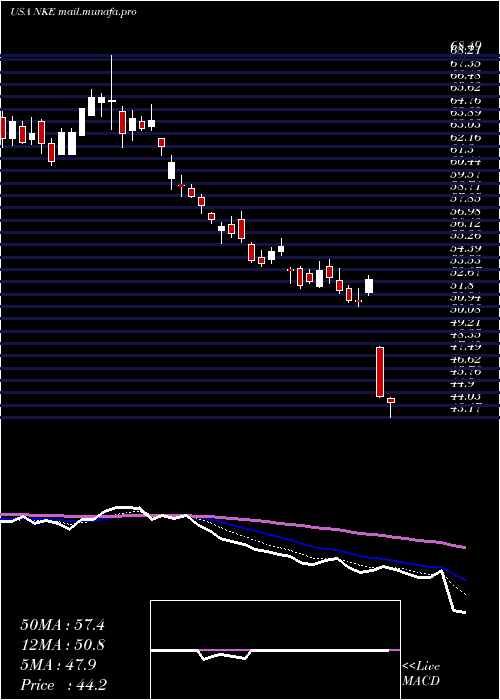Click the 62.16 price axis label

(466, 138)
